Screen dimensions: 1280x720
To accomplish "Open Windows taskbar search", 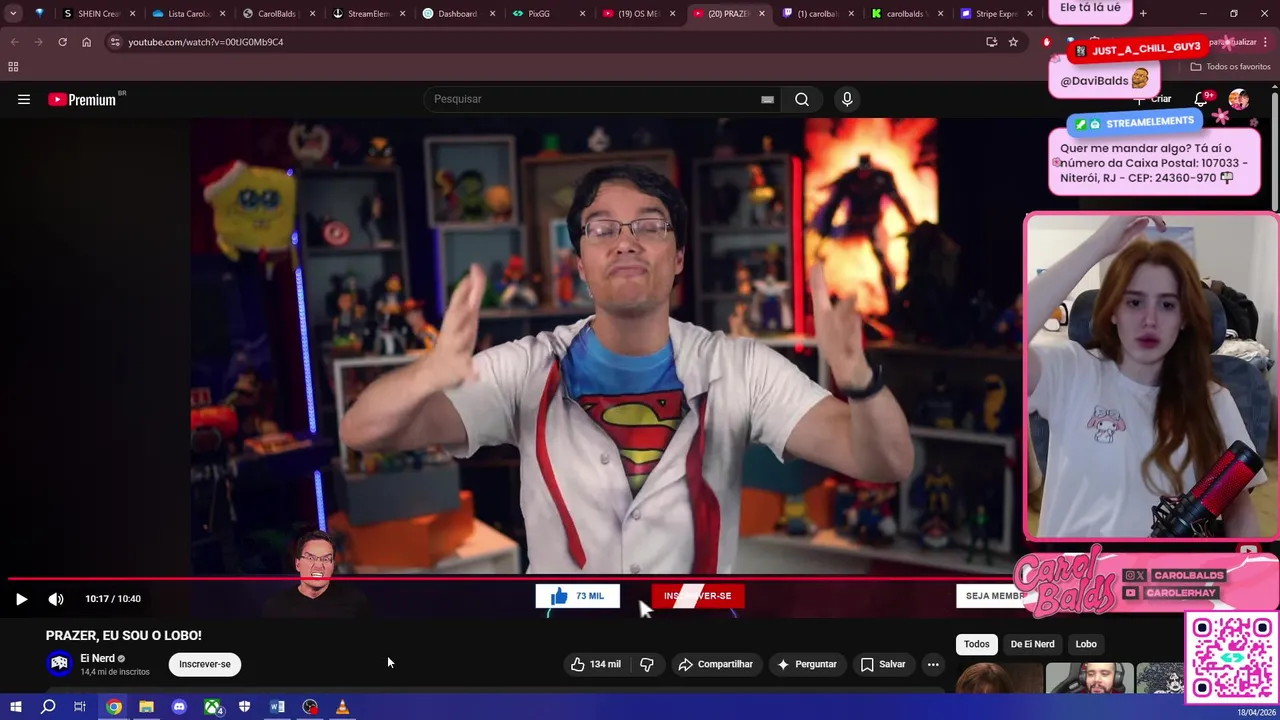I will point(48,707).
